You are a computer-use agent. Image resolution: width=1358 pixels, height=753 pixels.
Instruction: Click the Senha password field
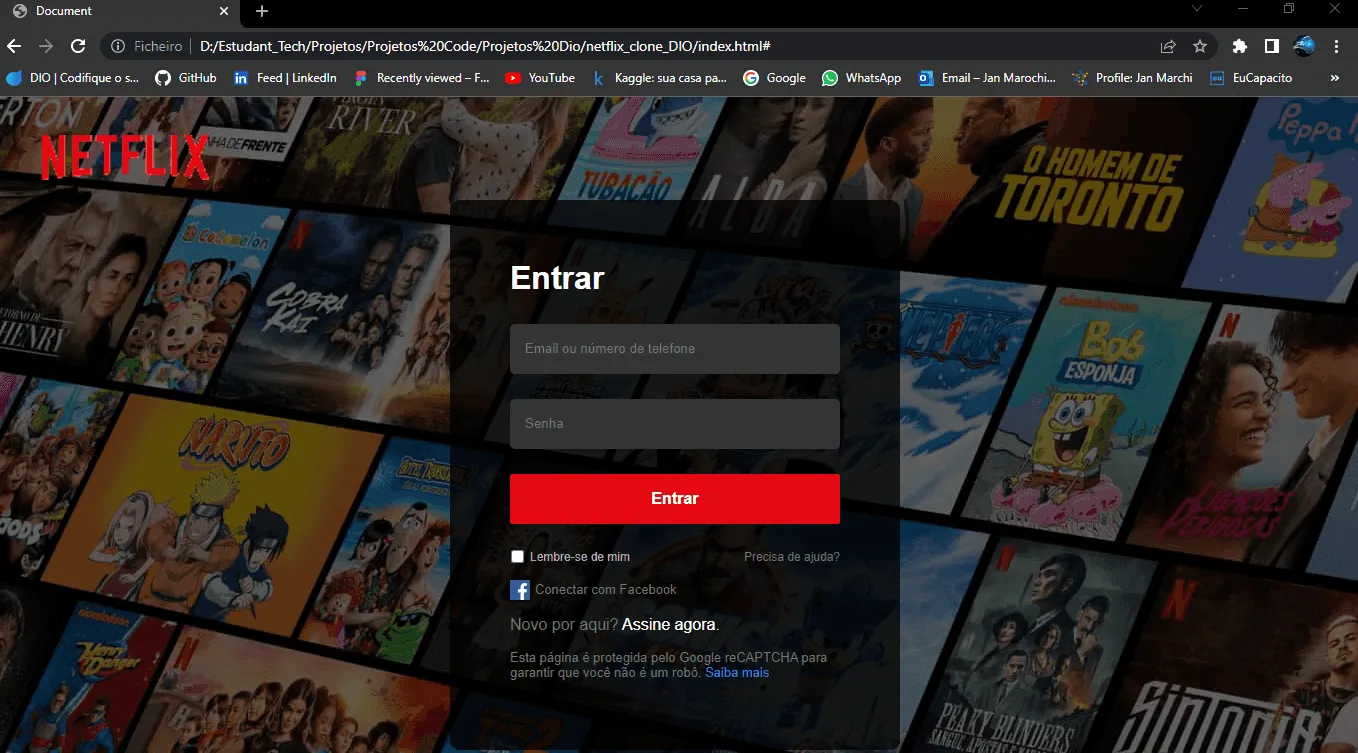click(675, 424)
